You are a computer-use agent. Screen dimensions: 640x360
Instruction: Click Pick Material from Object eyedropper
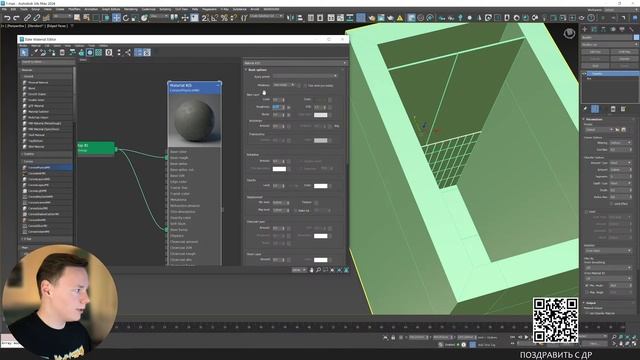coord(35,52)
